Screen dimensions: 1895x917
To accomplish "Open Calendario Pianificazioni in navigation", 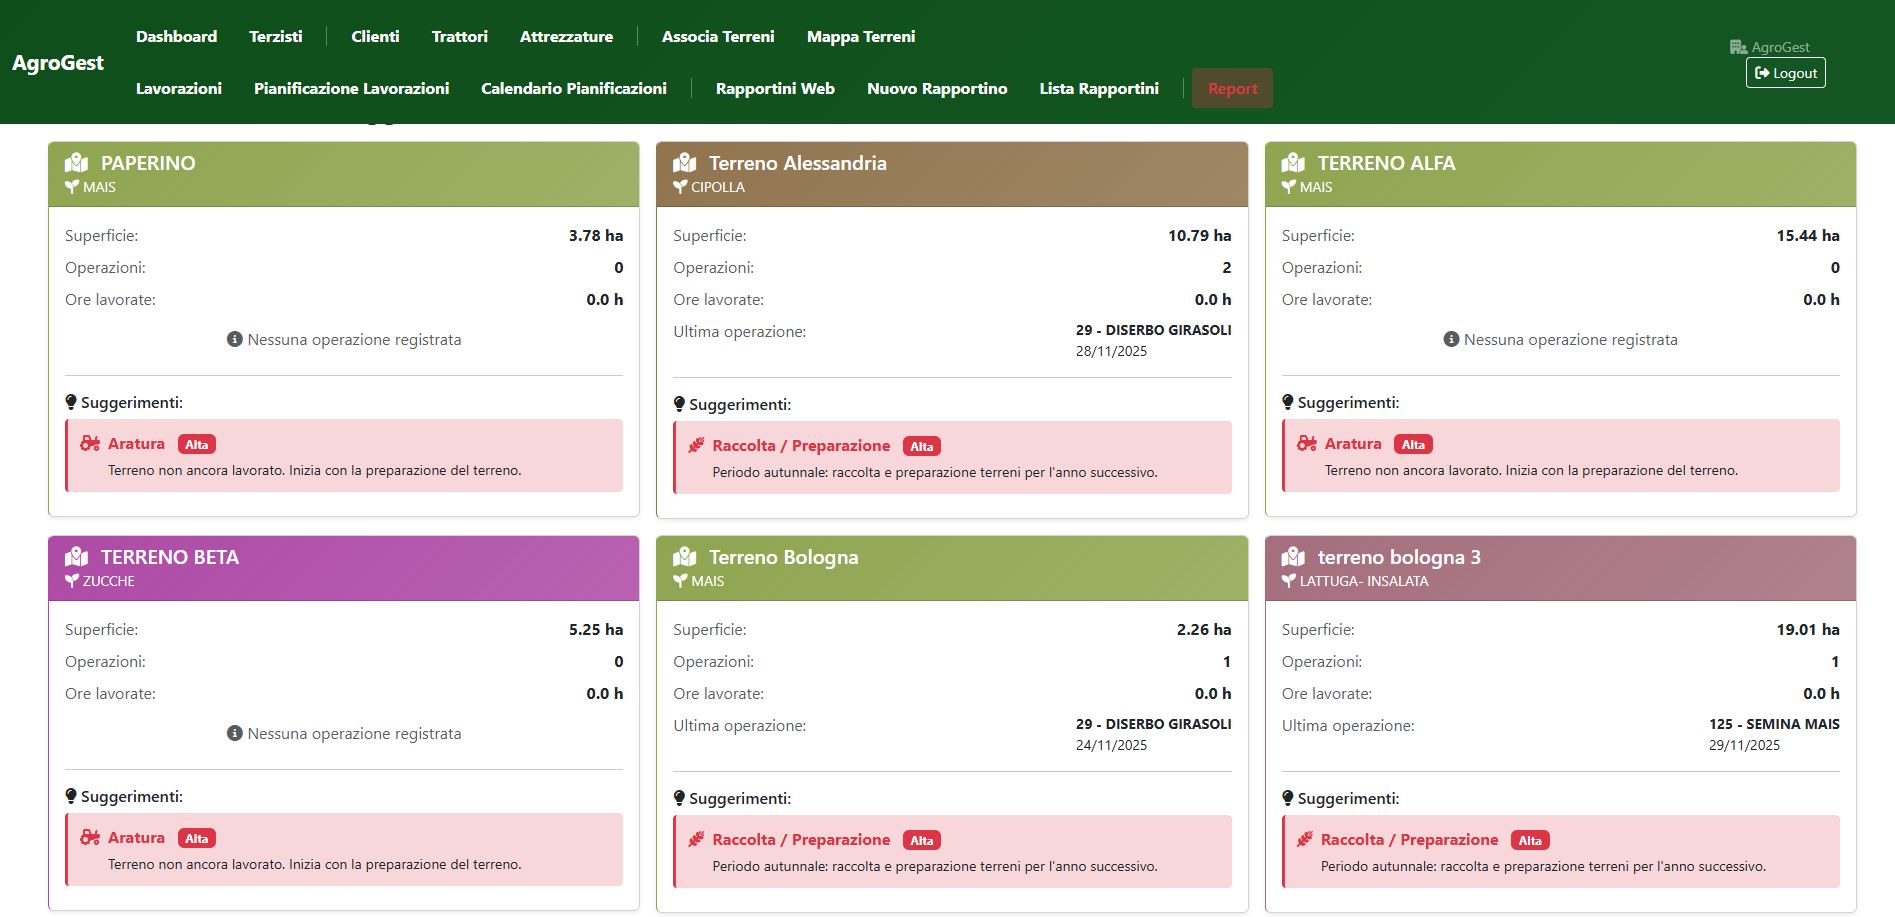I will pos(573,88).
